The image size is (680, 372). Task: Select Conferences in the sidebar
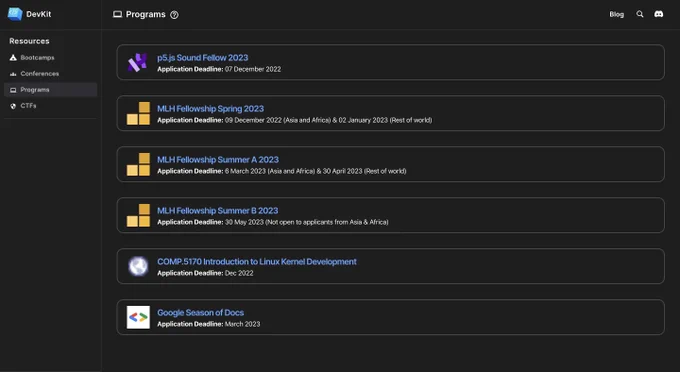pyautogui.click(x=50, y=74)
